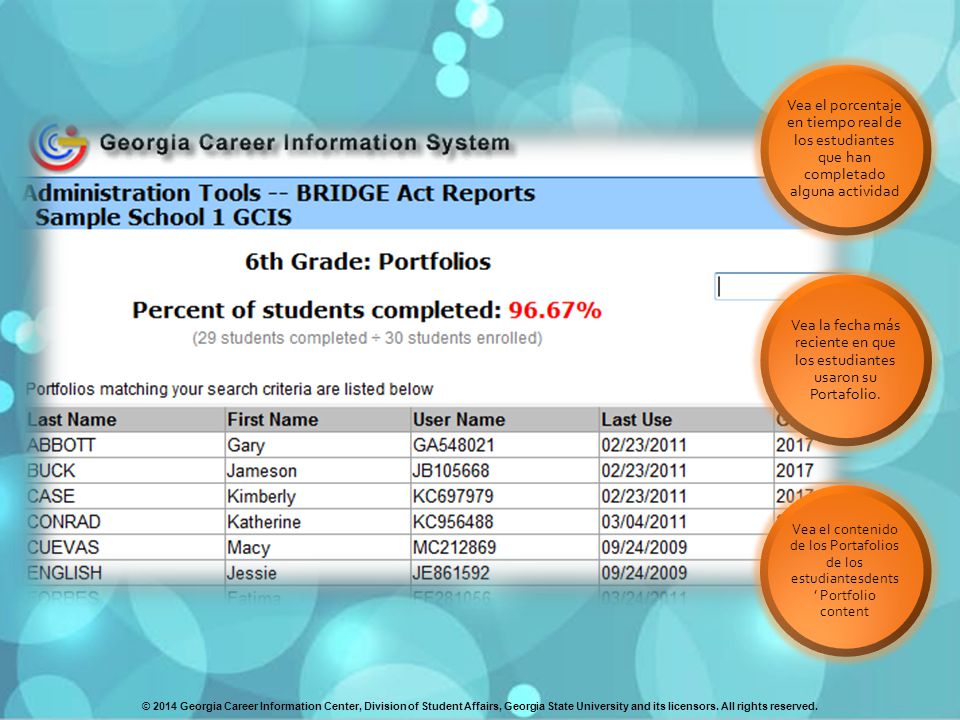
Task: Click orange bubble about porcentaje en tiempo real
Action: pyautogui.click(x=845, y=149)
